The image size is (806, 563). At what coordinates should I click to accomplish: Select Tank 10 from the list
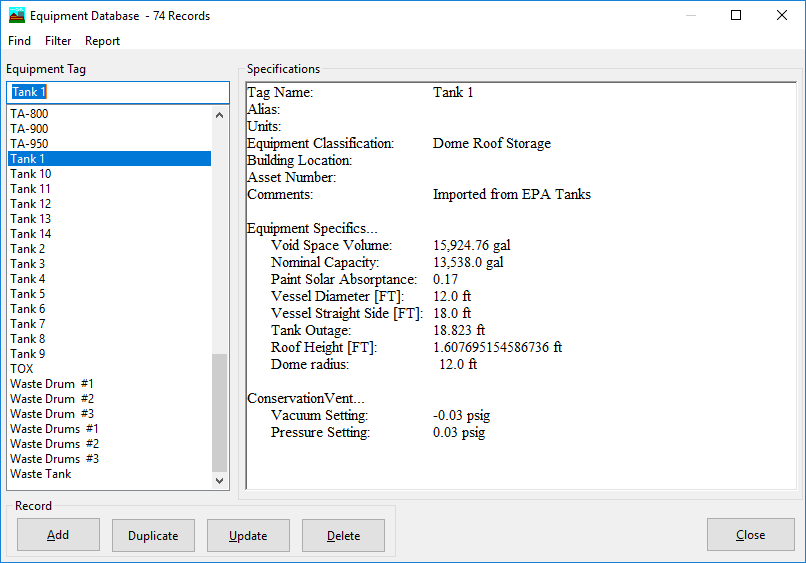point(31,174)
